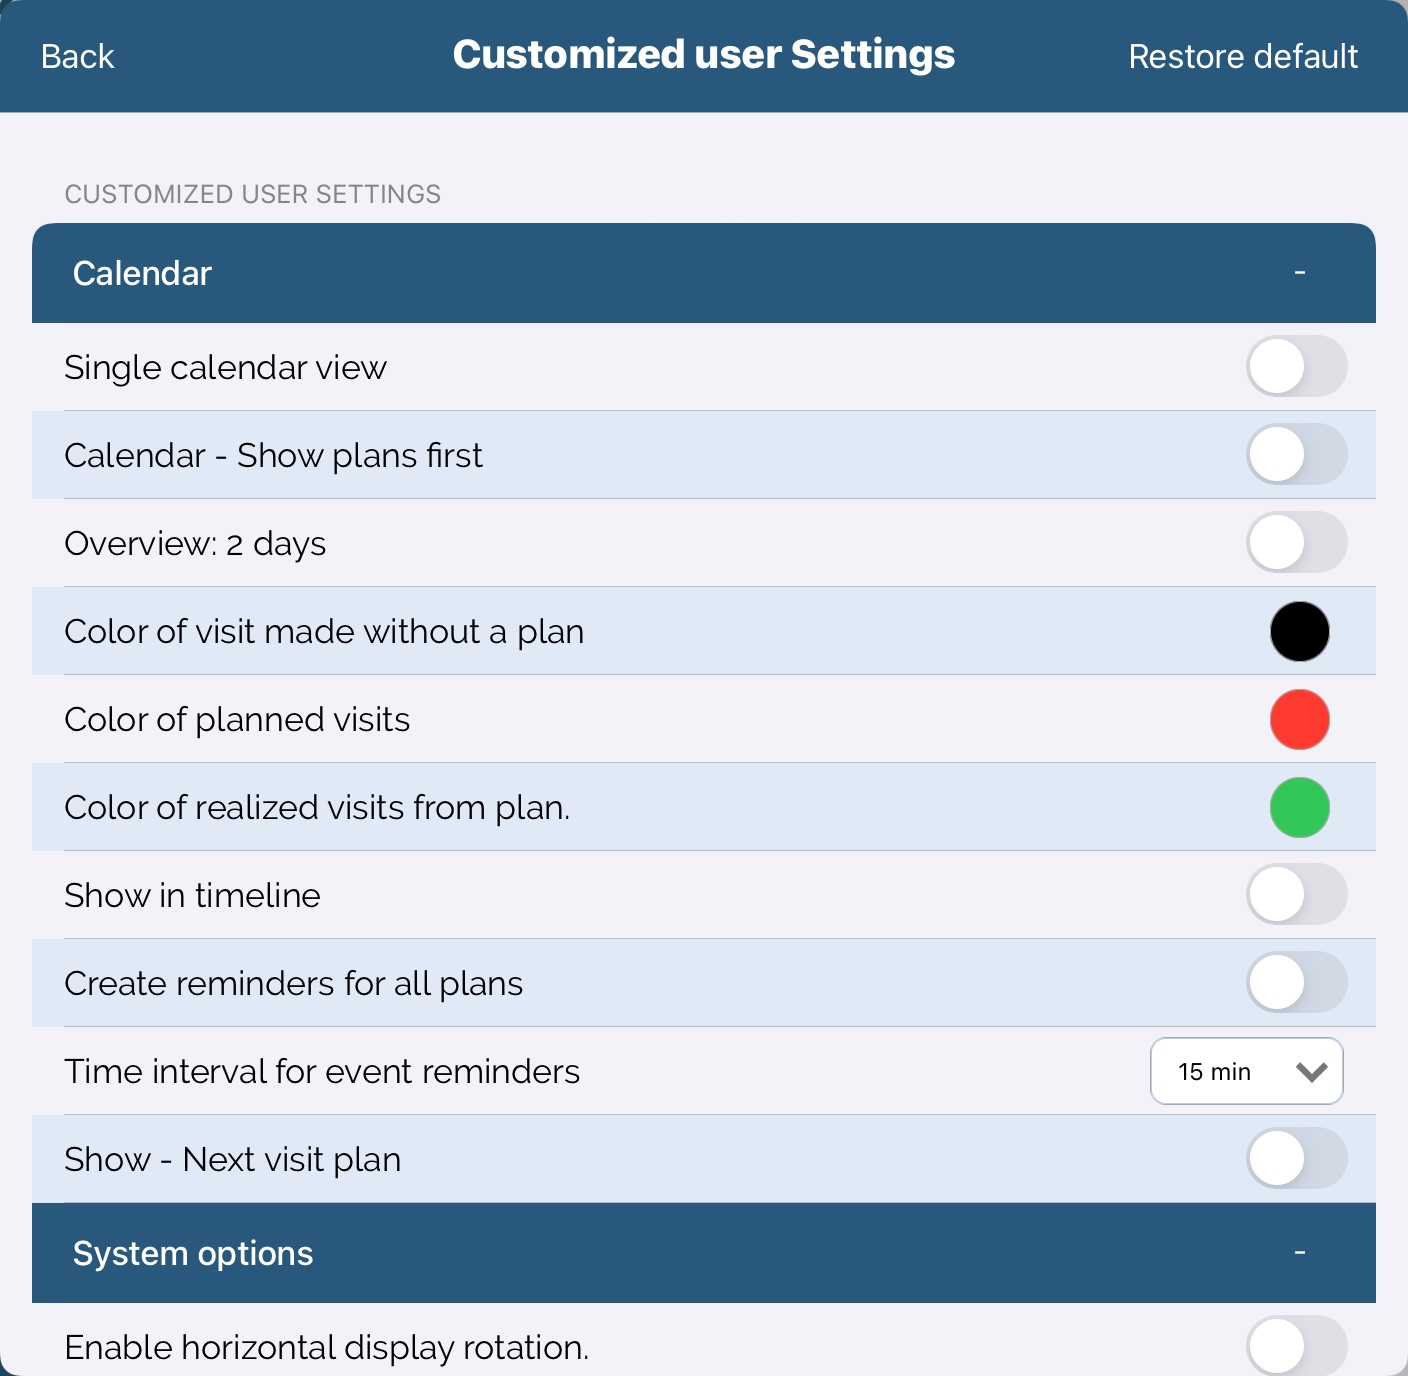Screen dimensions: 1408x1376
Task: Enable the Single calendar view toggle
Action: pyautogui.click(x=1296, y=367)
